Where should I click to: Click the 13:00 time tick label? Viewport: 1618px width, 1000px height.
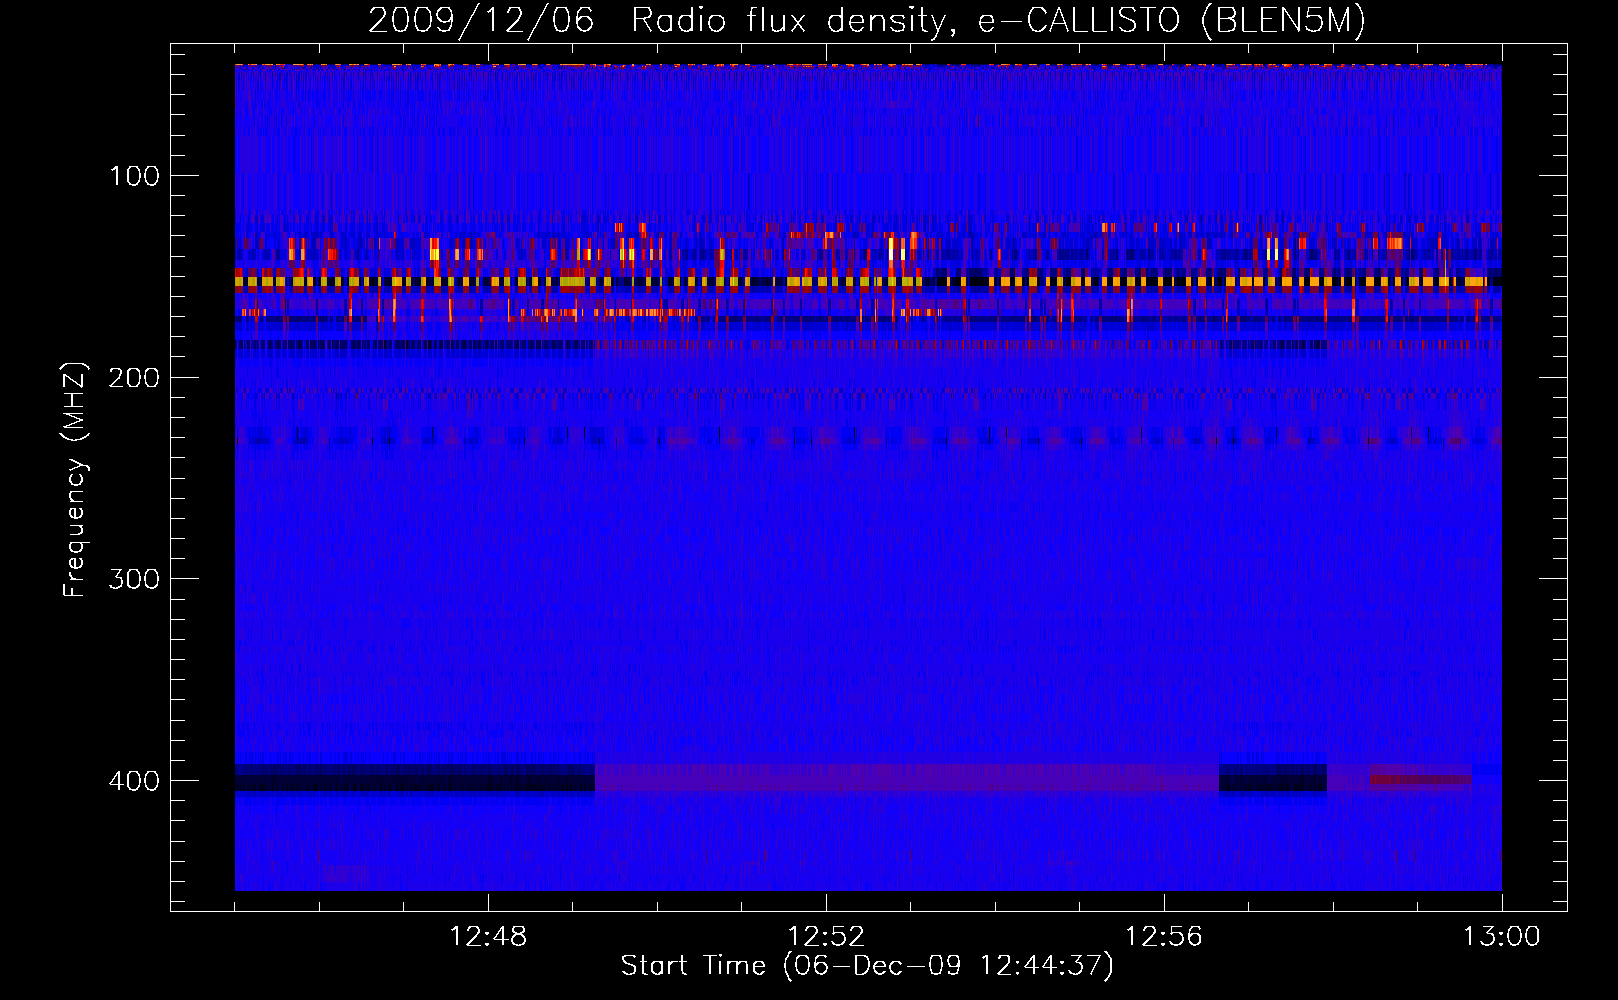1501,937
